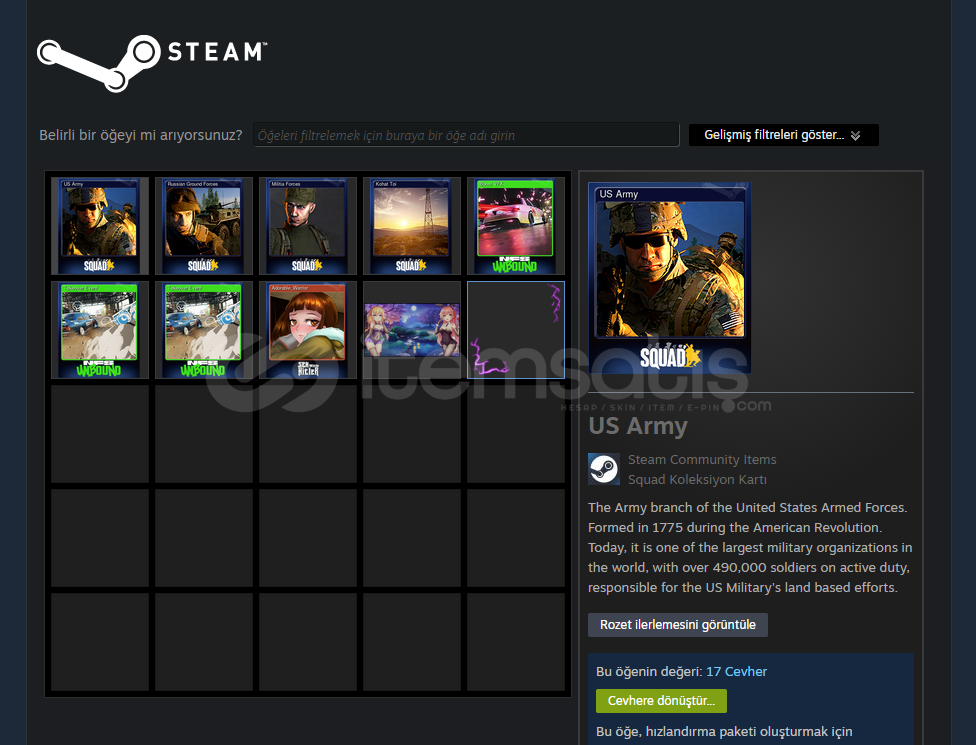Screen dimensions: 976x745
Task: Click the large US Army card preview
Action: tap(670, 278)
